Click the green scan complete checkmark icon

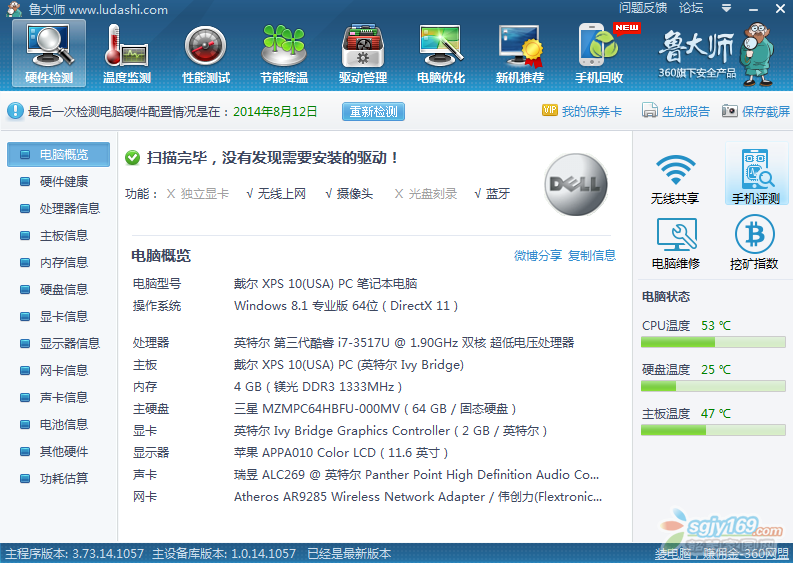coord(133,158)
